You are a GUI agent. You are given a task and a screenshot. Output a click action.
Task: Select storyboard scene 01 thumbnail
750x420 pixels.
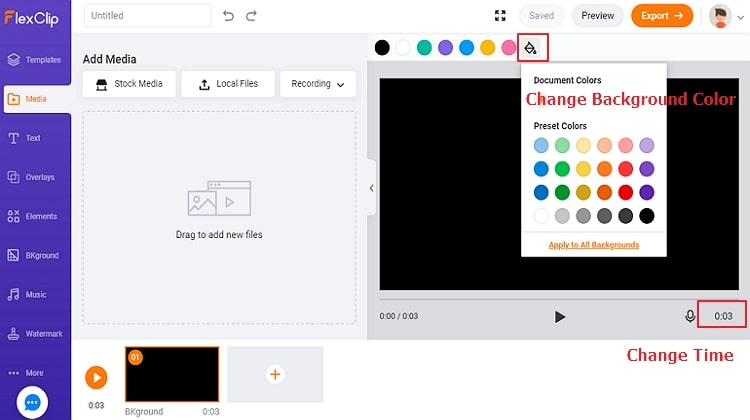tap(172, 374)
